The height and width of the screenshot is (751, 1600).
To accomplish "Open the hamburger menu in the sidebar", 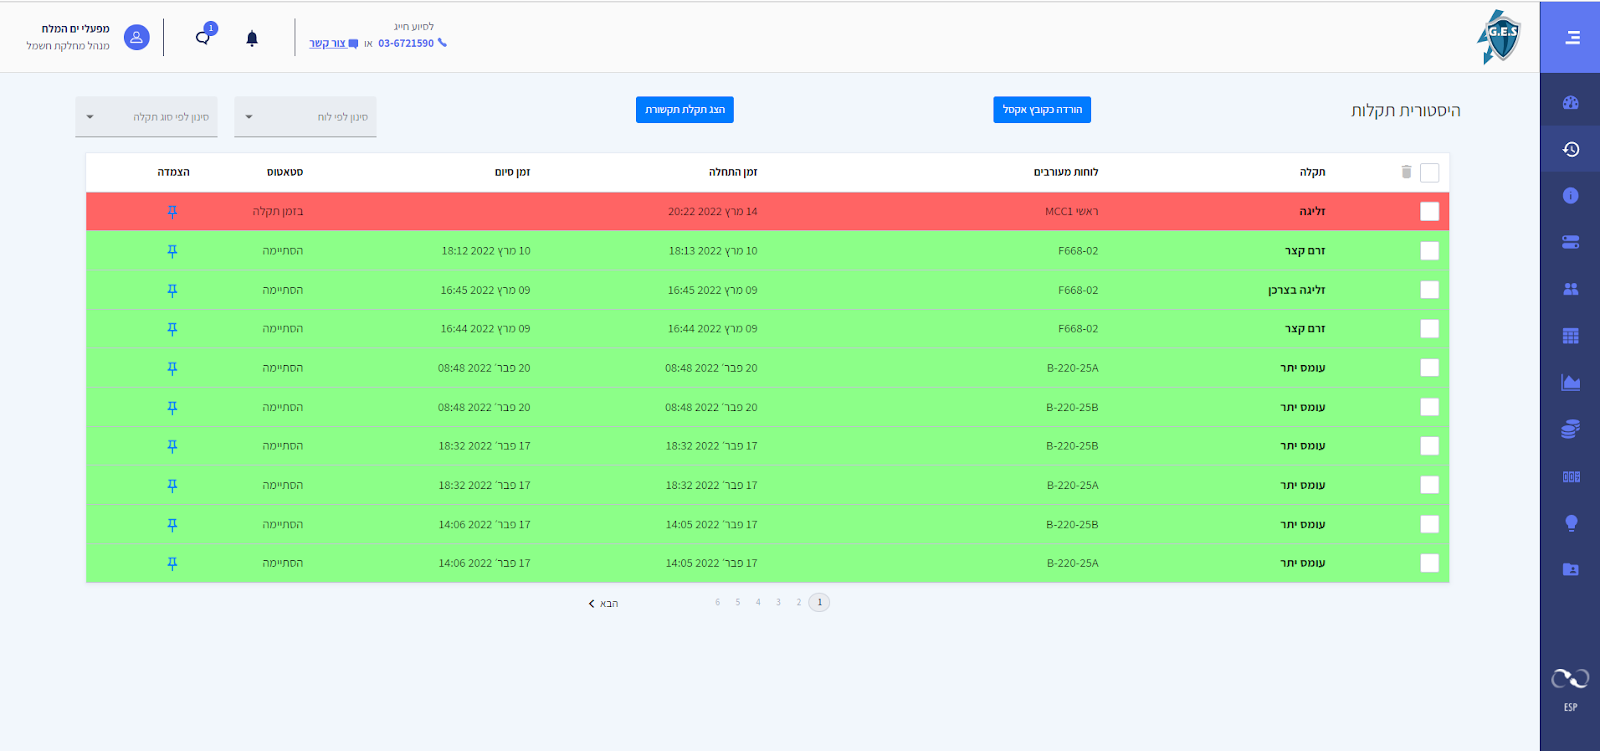I will pyautogui.click(x=1572, y=37).
